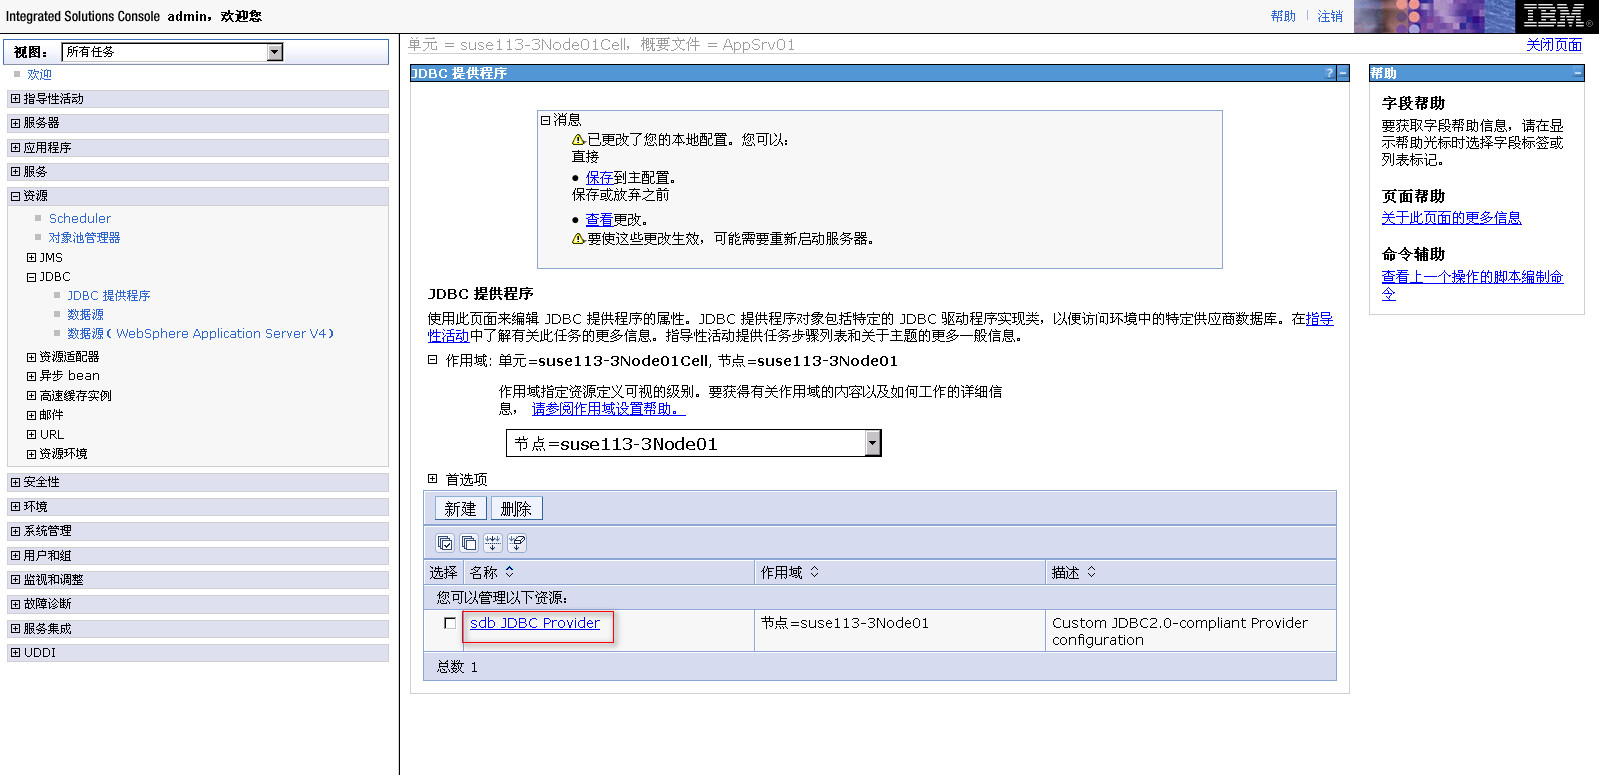Open 关于此页面的更多信息 link

click(1451, 218)
